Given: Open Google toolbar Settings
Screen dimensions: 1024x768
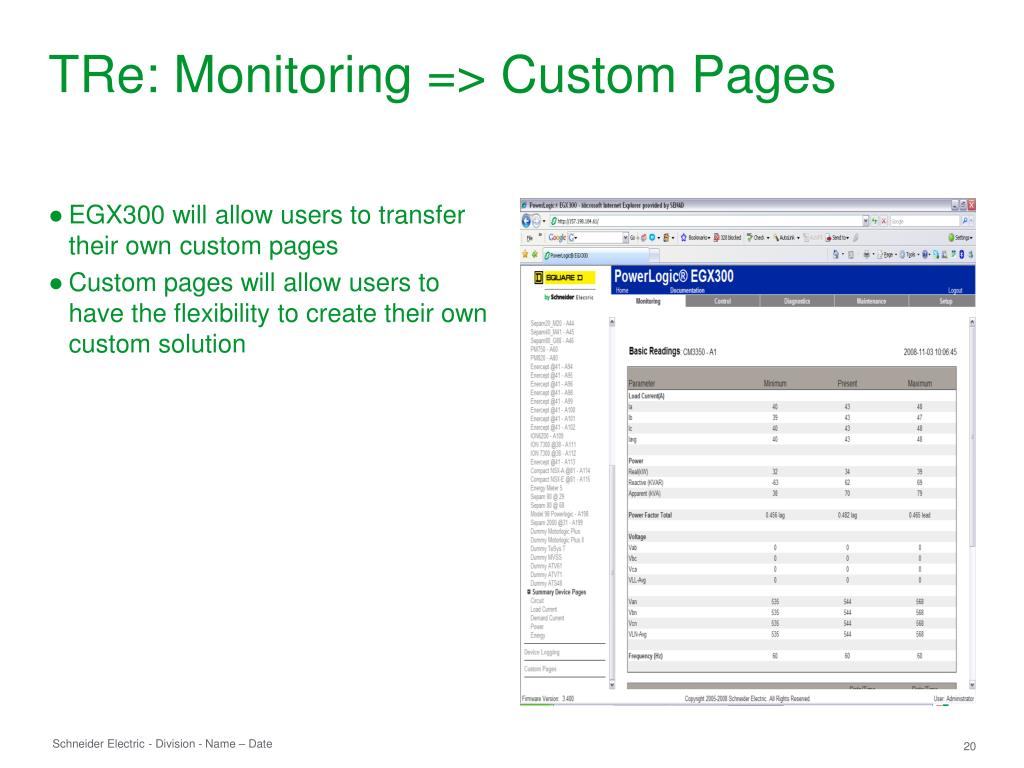Looking at the screenshot, I should (961, 237).
